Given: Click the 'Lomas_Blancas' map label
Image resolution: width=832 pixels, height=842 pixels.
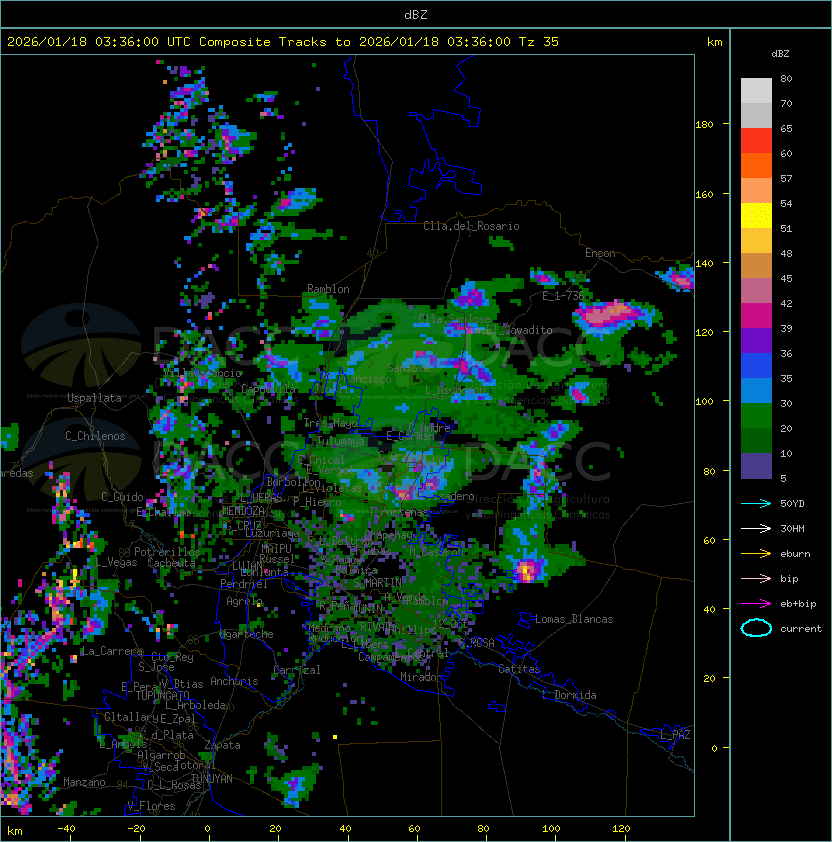Looking at the screenshot, I should click(x=574, y=619).
